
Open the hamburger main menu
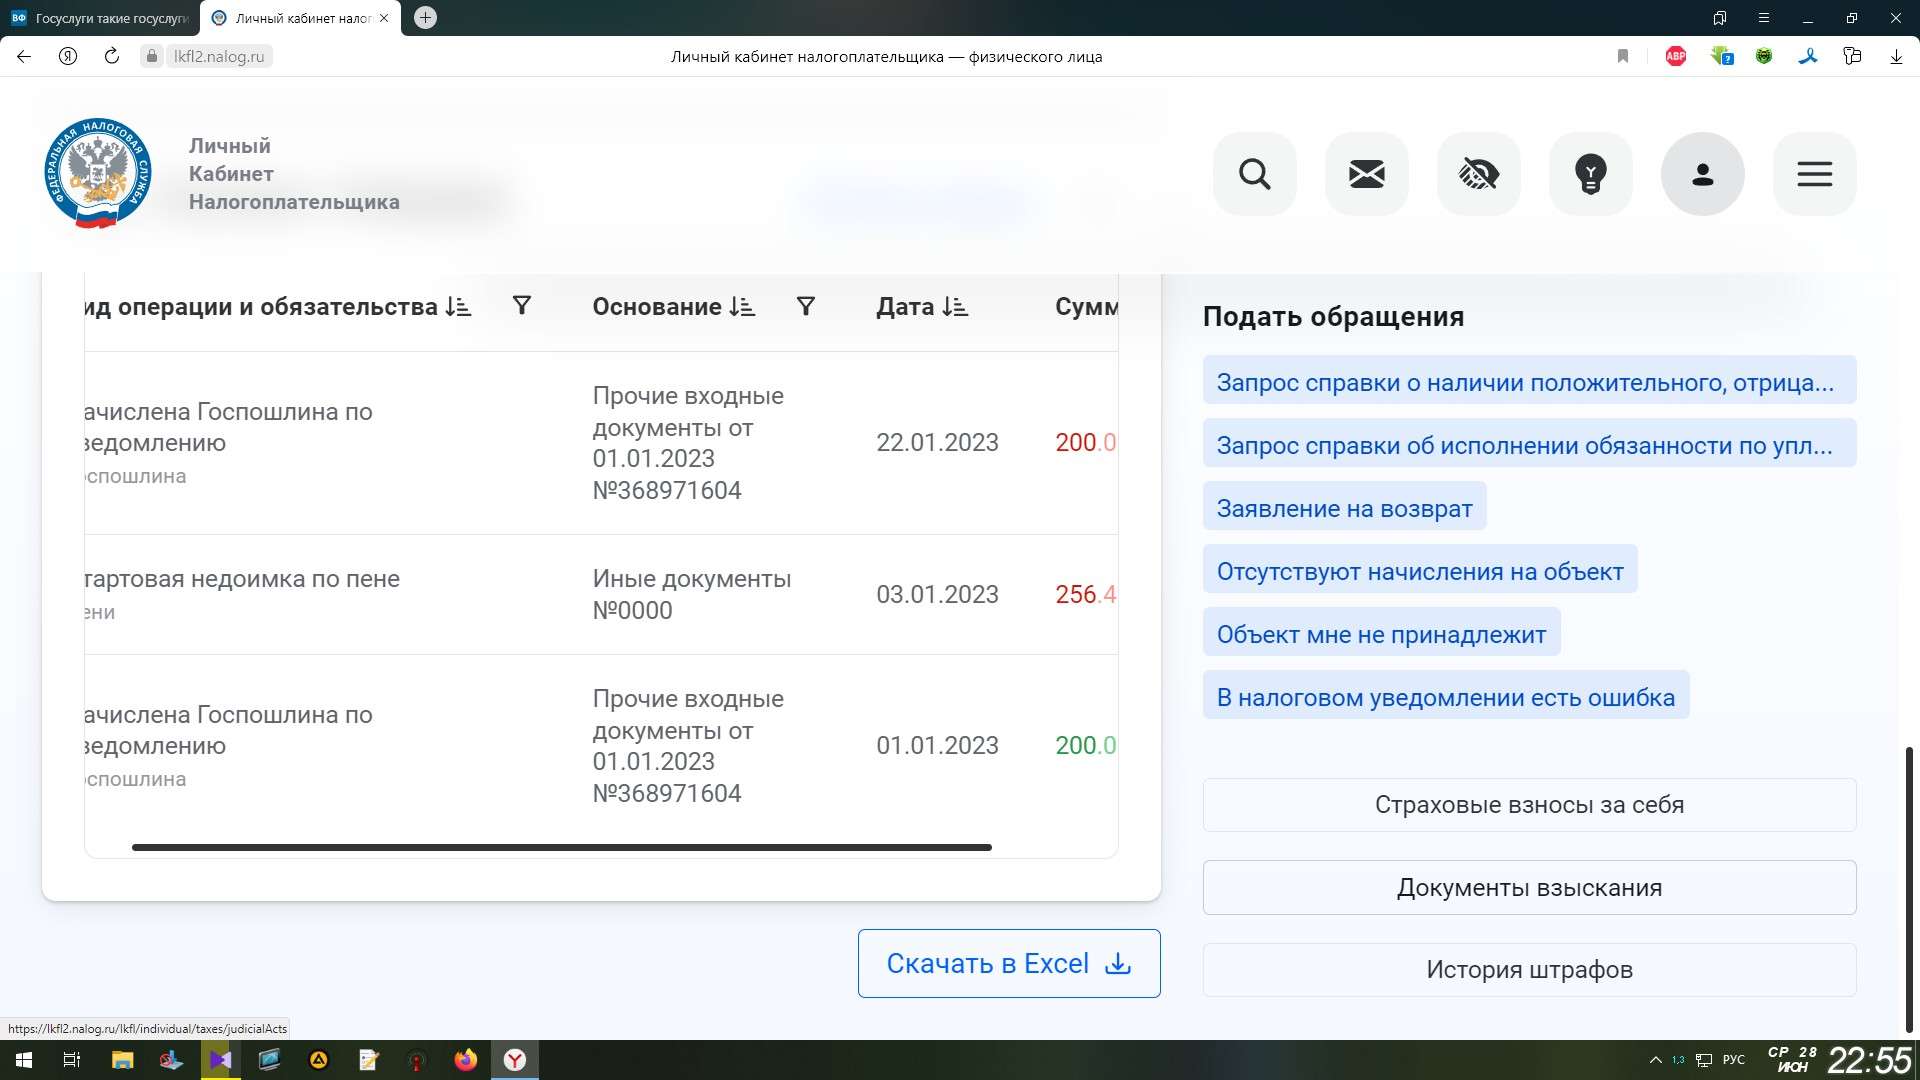[1814, 174]
